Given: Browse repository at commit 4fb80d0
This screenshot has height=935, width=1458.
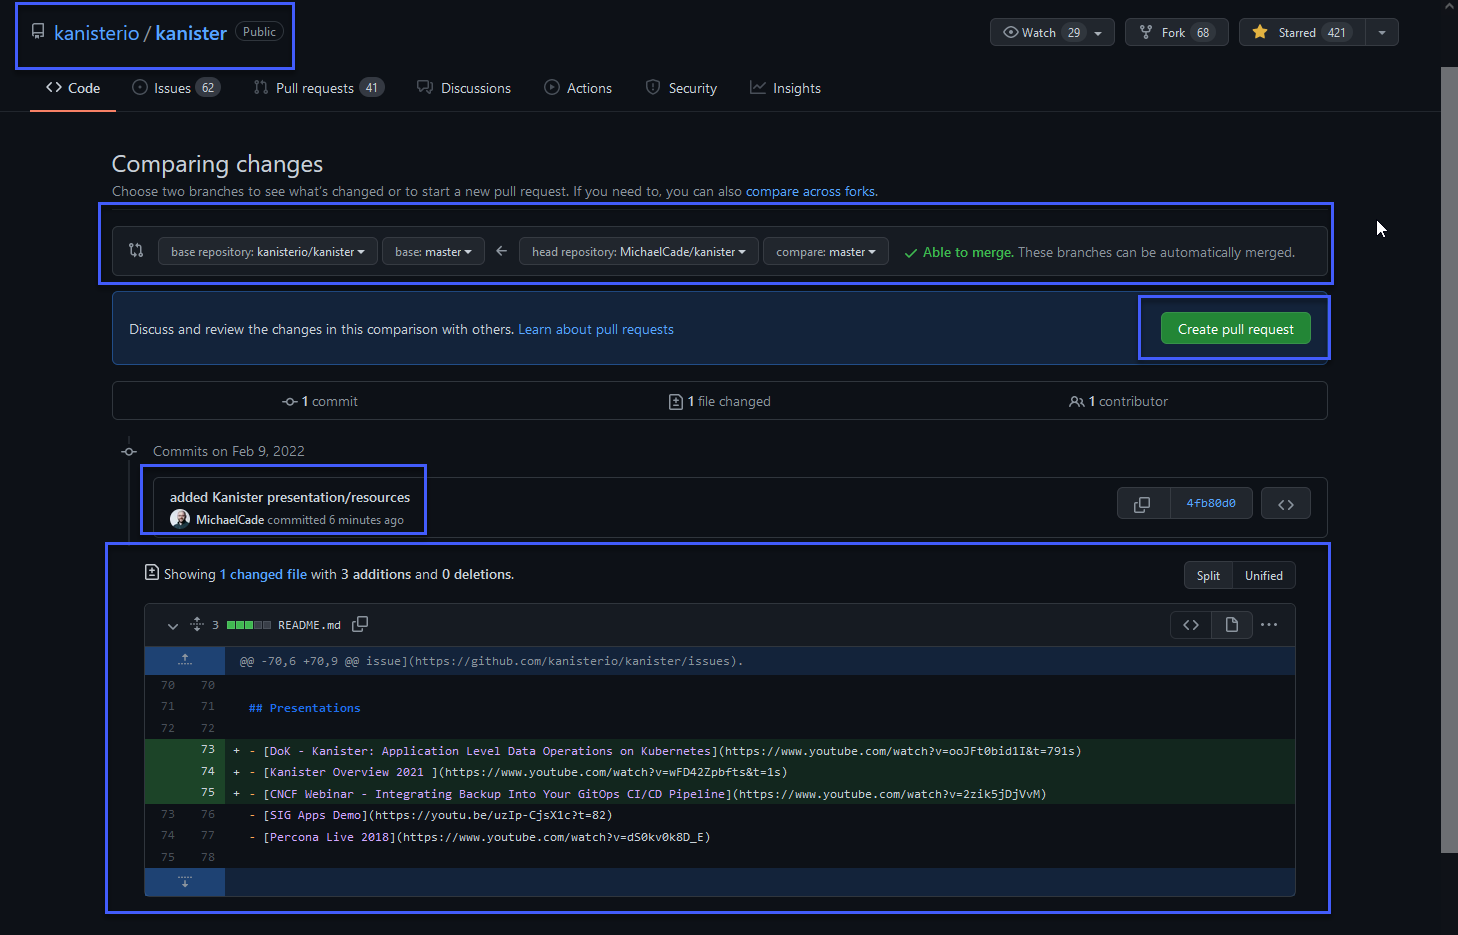Looking at the screenshot, I should (x=1285, y=504).
